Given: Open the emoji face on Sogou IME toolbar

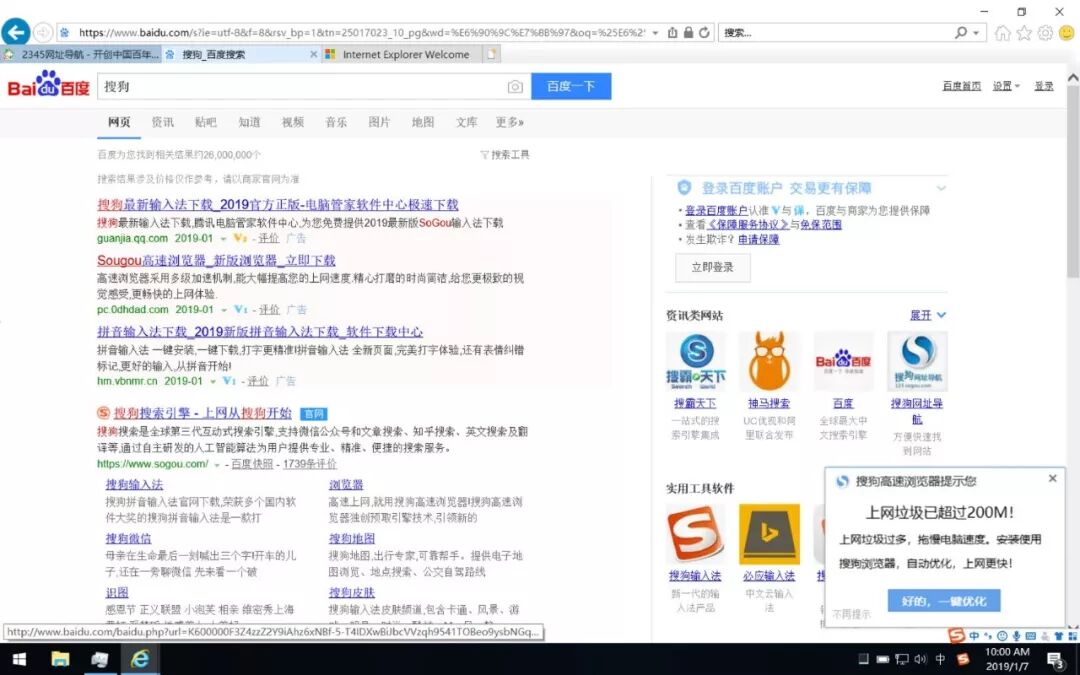Looking at the screenshot, I should (1002, 636).
